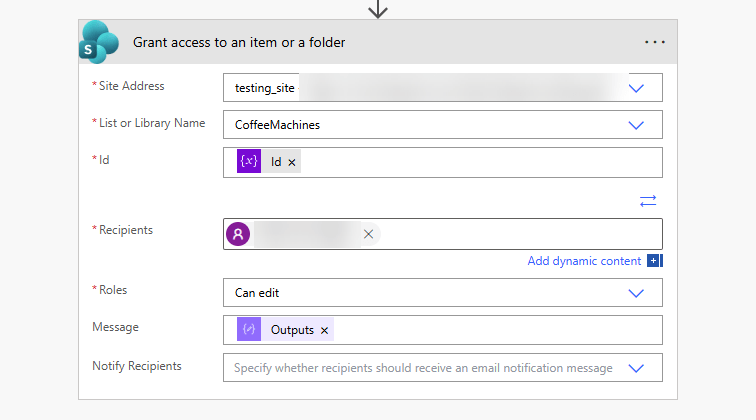756x420 pixels.
Task: Click the SharePoint action icon in header
Action: (x=100, y=42)
